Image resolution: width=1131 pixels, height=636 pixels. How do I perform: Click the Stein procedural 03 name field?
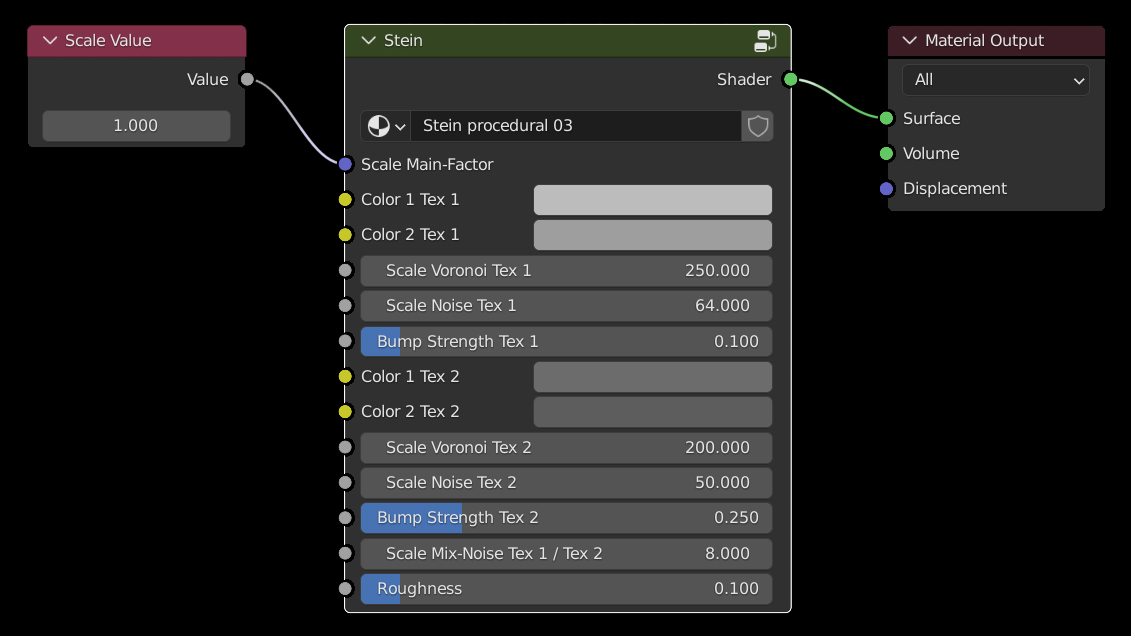575,126
